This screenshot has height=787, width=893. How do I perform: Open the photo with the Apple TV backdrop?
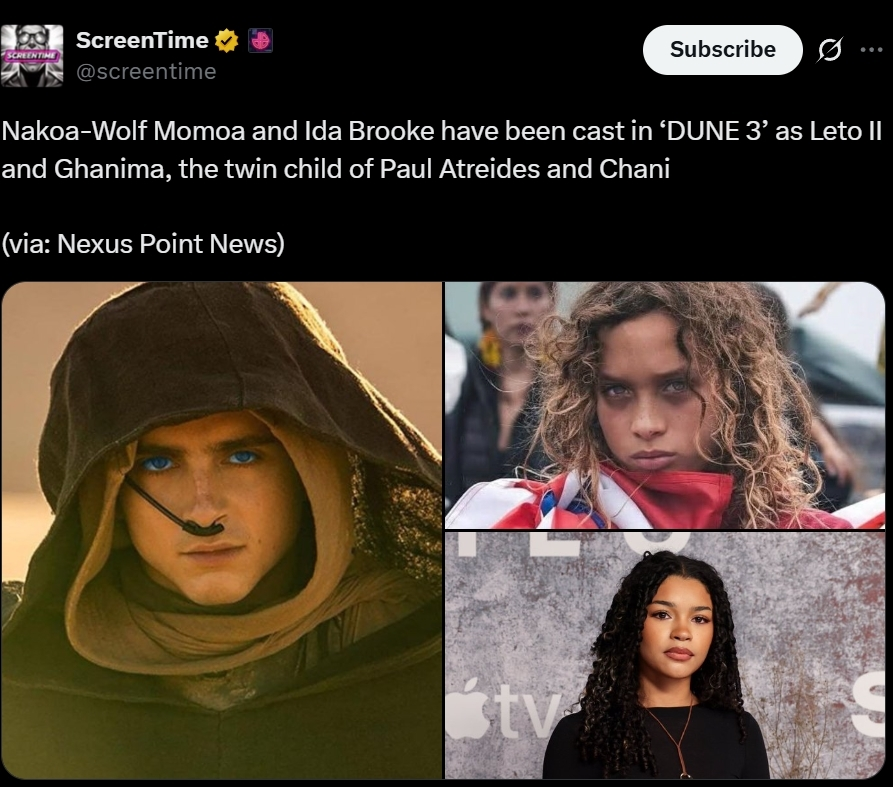665,655
